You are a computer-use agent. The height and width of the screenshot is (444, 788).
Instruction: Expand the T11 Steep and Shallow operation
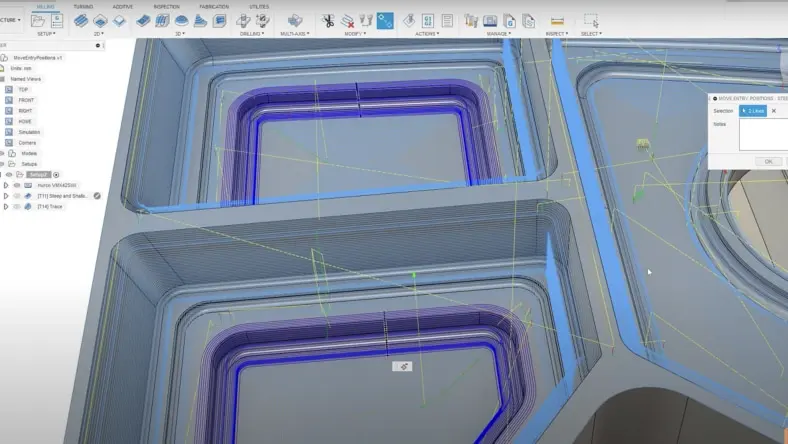[6, 196]
